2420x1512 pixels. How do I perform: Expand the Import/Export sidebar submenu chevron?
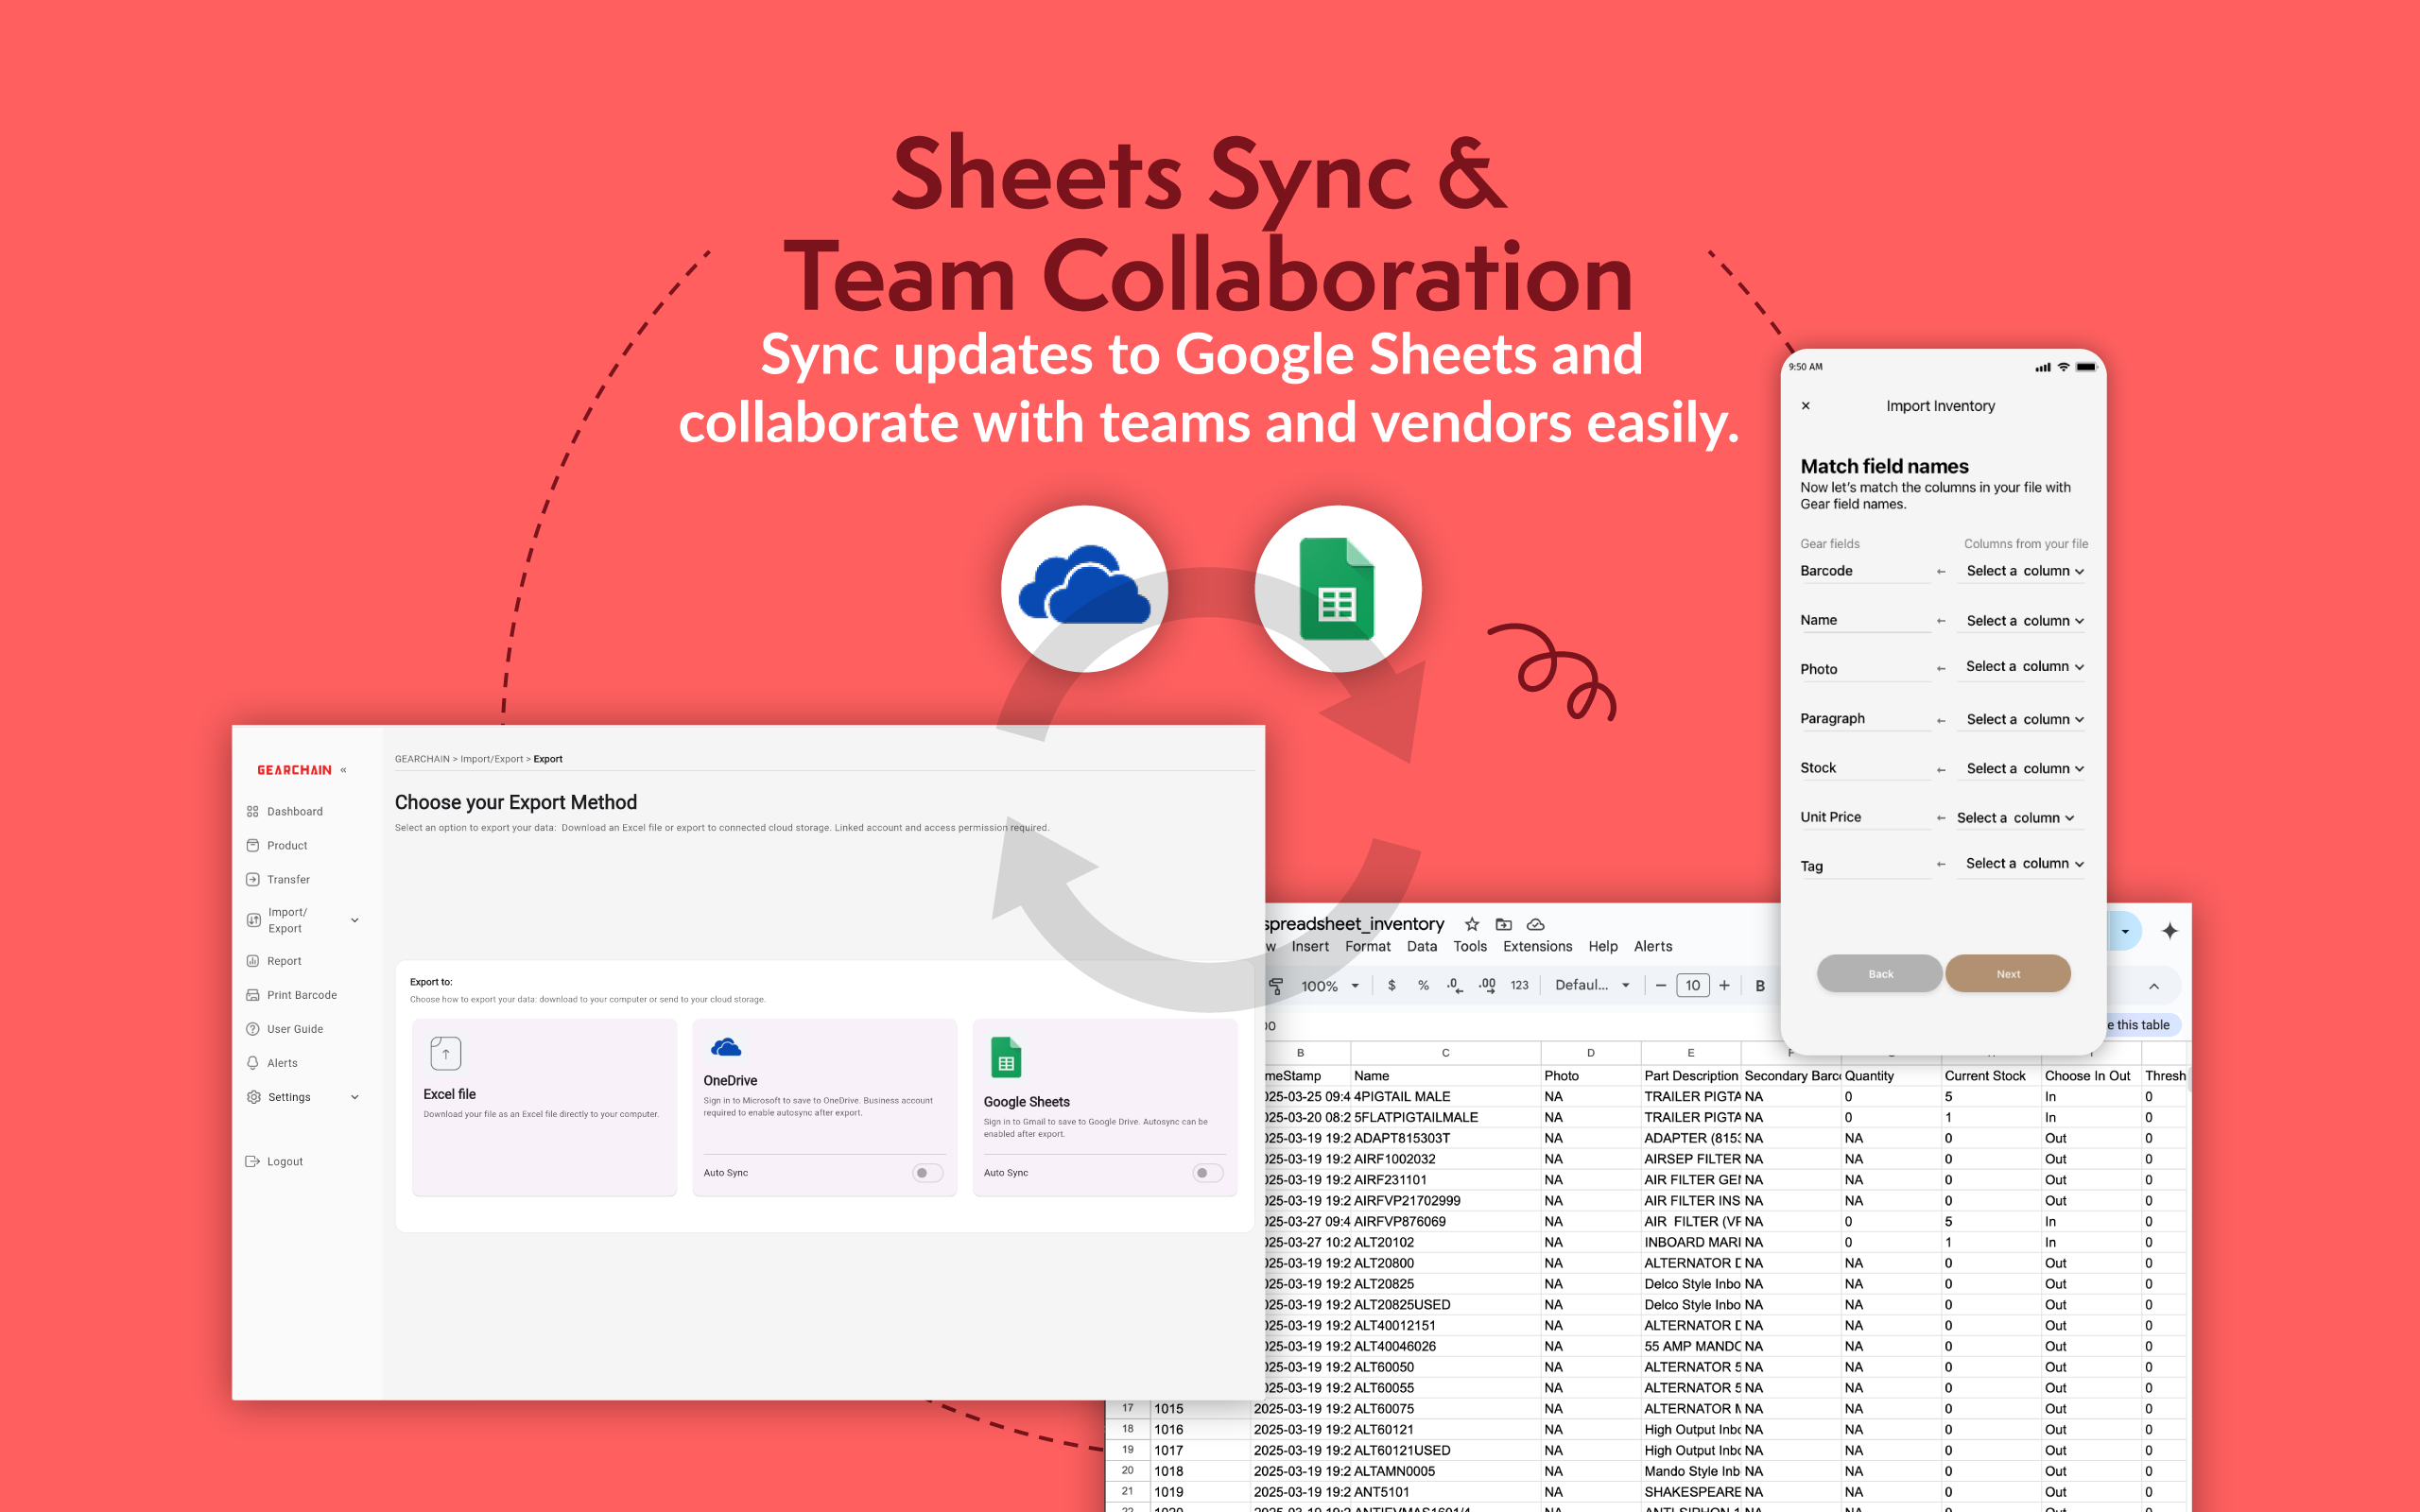click(355, 920)
